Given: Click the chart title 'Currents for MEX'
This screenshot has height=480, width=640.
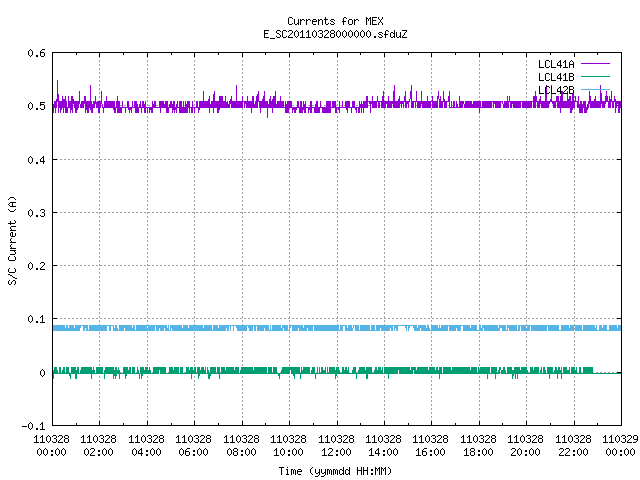Looking at the screenshot, I should 335,21.
